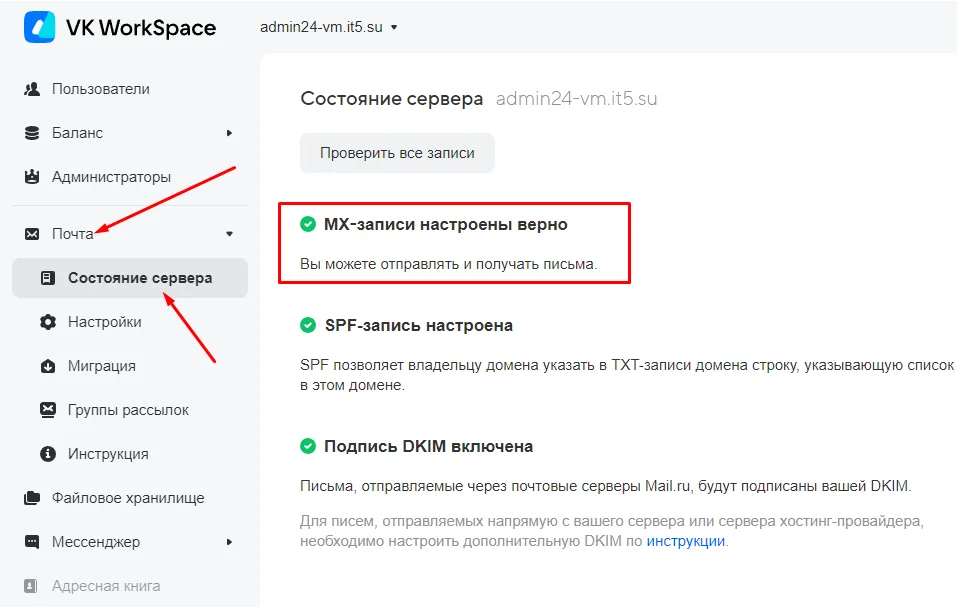Click the Почта envelope icon
The width and height of the screenshot is (957, 607).
pyautogui.click(x=32, y=234)
